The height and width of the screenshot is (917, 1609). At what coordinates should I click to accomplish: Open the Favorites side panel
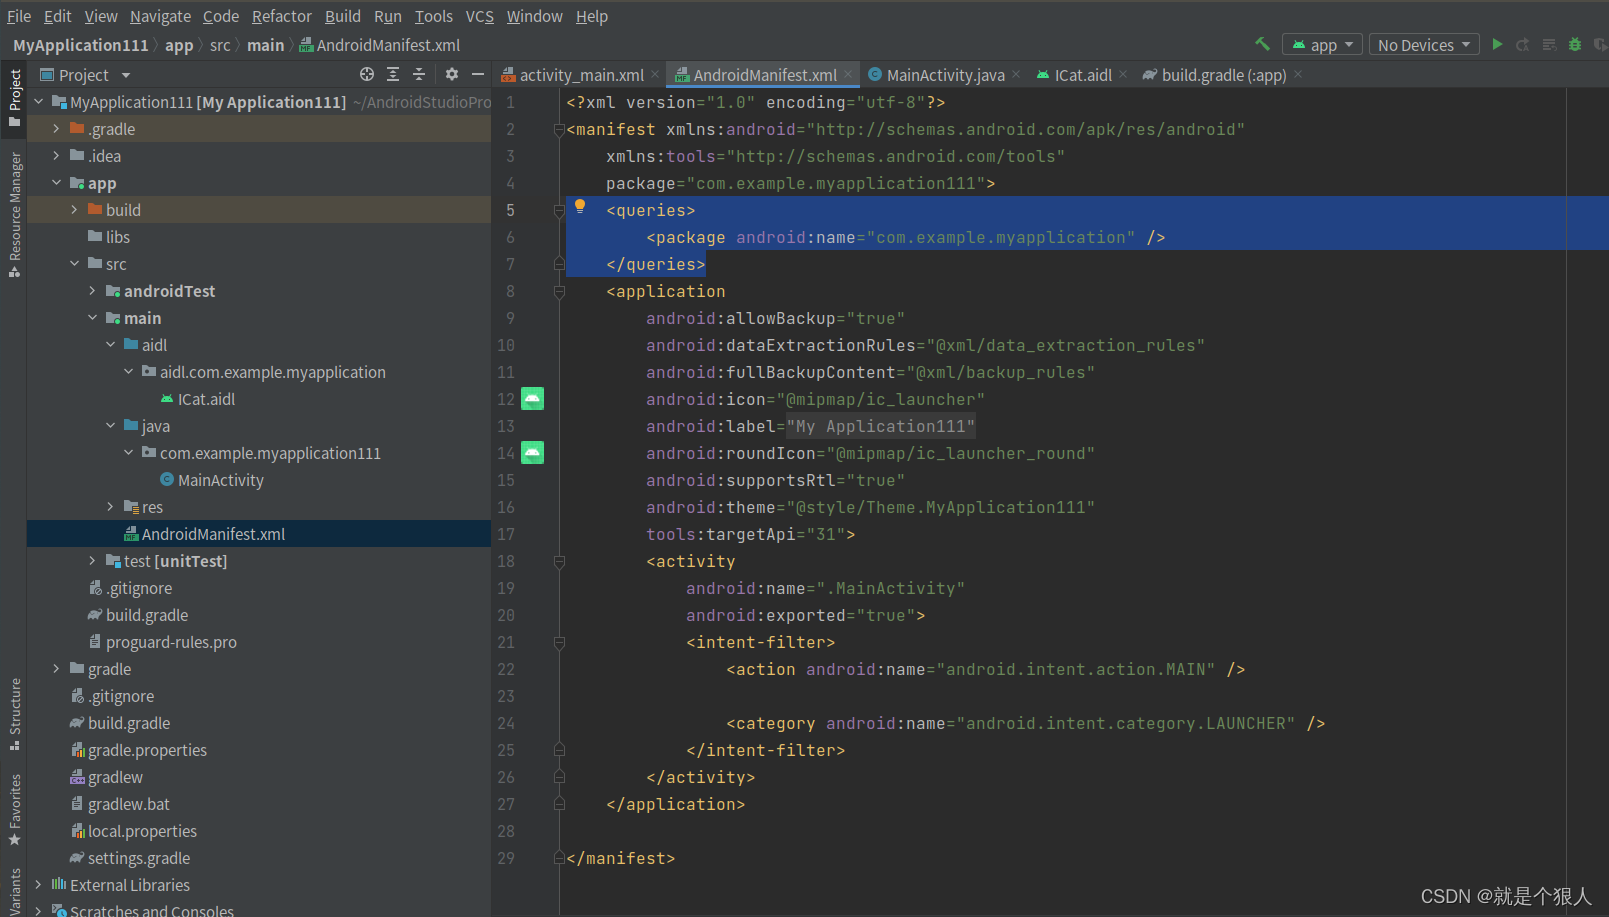pyautogui.click(x=14, y=810)
